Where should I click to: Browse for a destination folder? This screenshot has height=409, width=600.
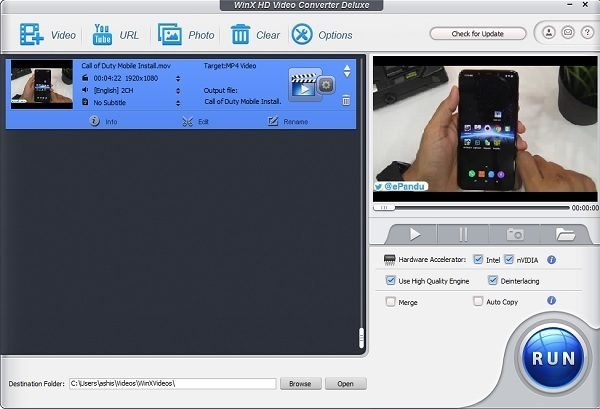click(300, 383)
